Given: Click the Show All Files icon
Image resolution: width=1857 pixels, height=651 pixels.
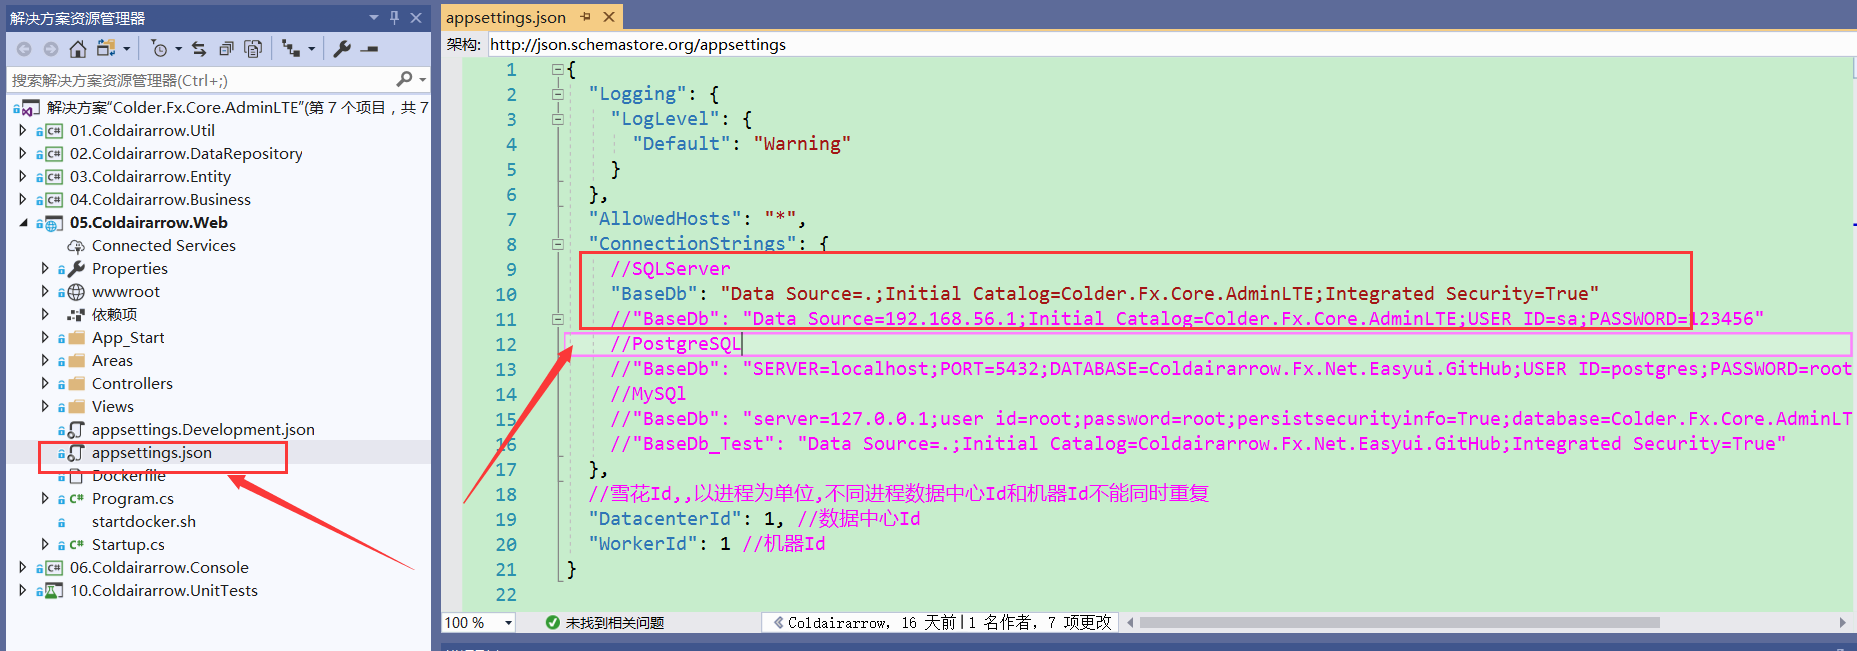Looking at the screenshot, I should (x=253, y=48).
